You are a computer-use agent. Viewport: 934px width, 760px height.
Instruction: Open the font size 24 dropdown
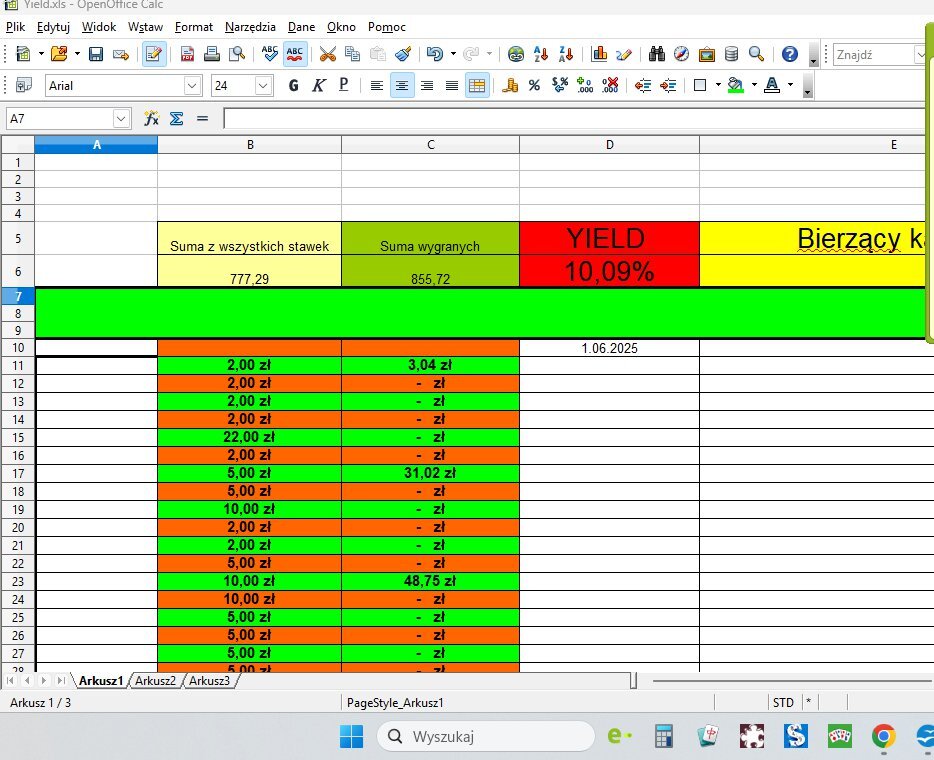[263, 86]
